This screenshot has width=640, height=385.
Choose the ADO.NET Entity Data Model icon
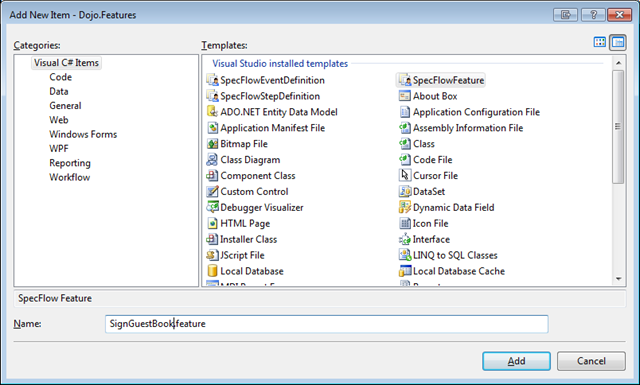(213, 112)
